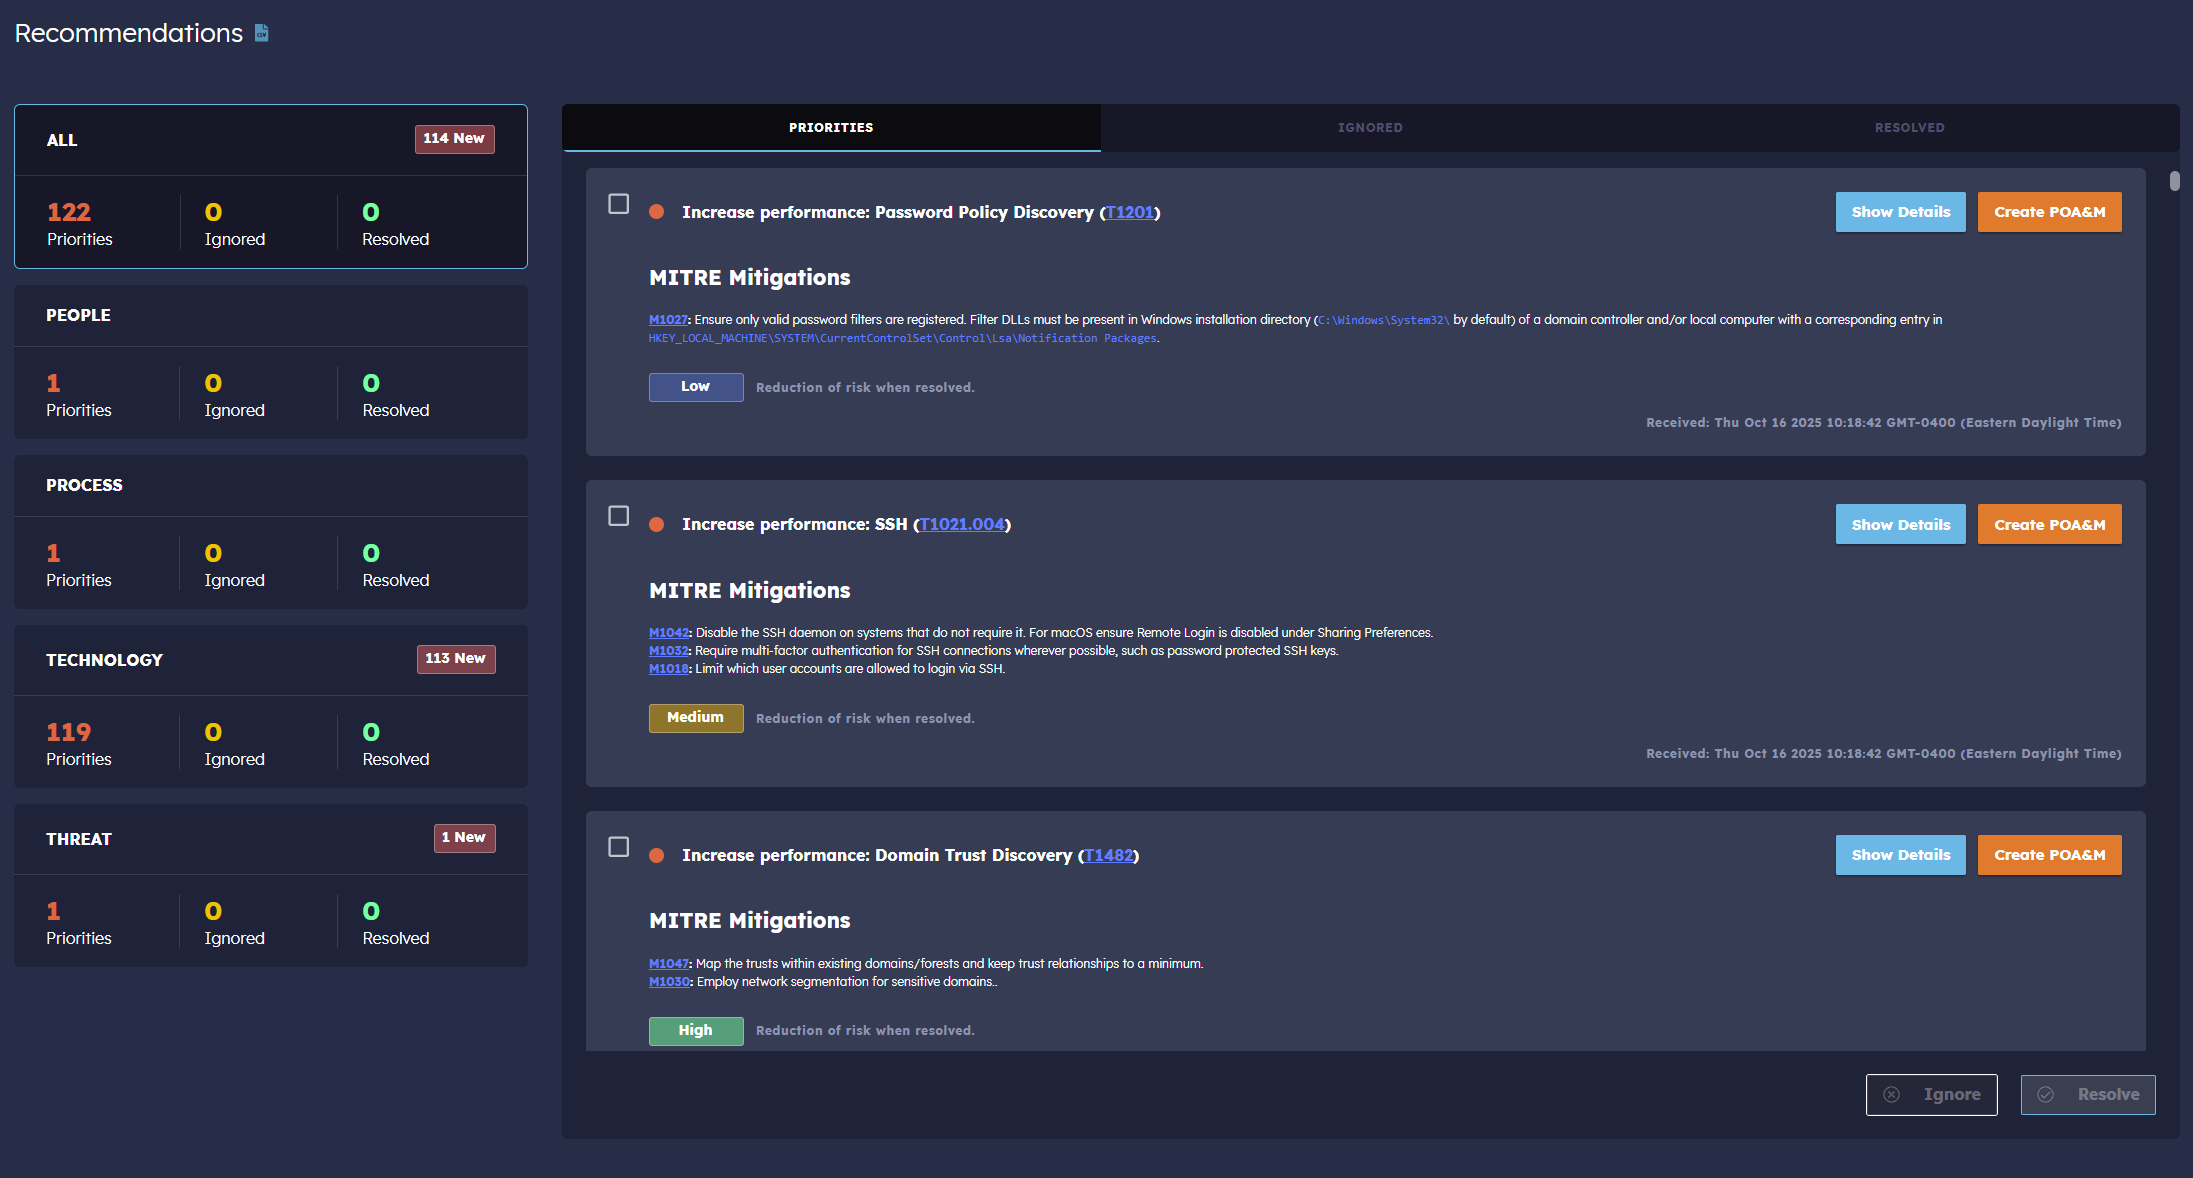Create POA&M for Password Policy Discovery

point(2049,212)
